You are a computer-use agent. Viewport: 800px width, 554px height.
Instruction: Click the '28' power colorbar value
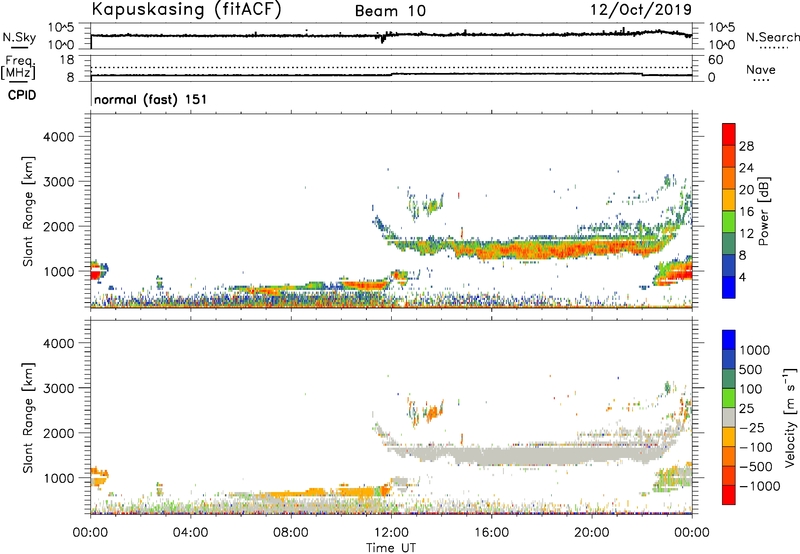click(x=746, y=146)
